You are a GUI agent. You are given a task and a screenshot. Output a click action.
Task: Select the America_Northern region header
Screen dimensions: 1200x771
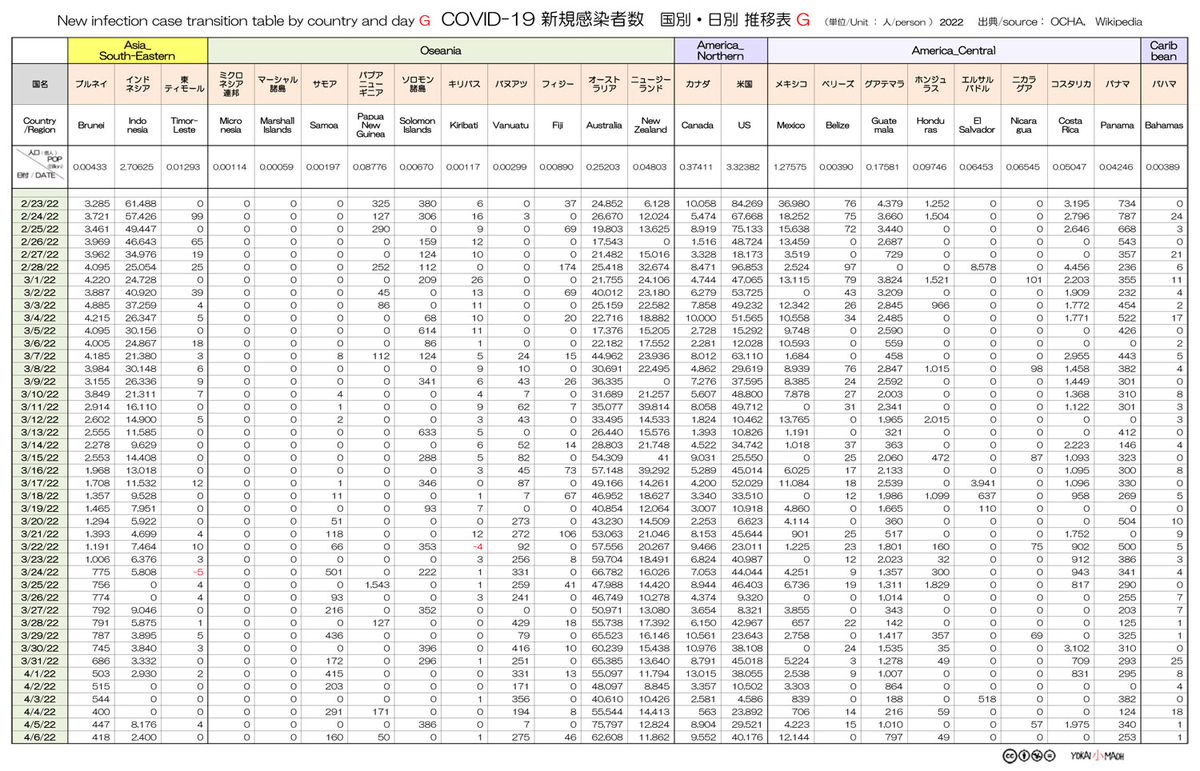point(721,50)
